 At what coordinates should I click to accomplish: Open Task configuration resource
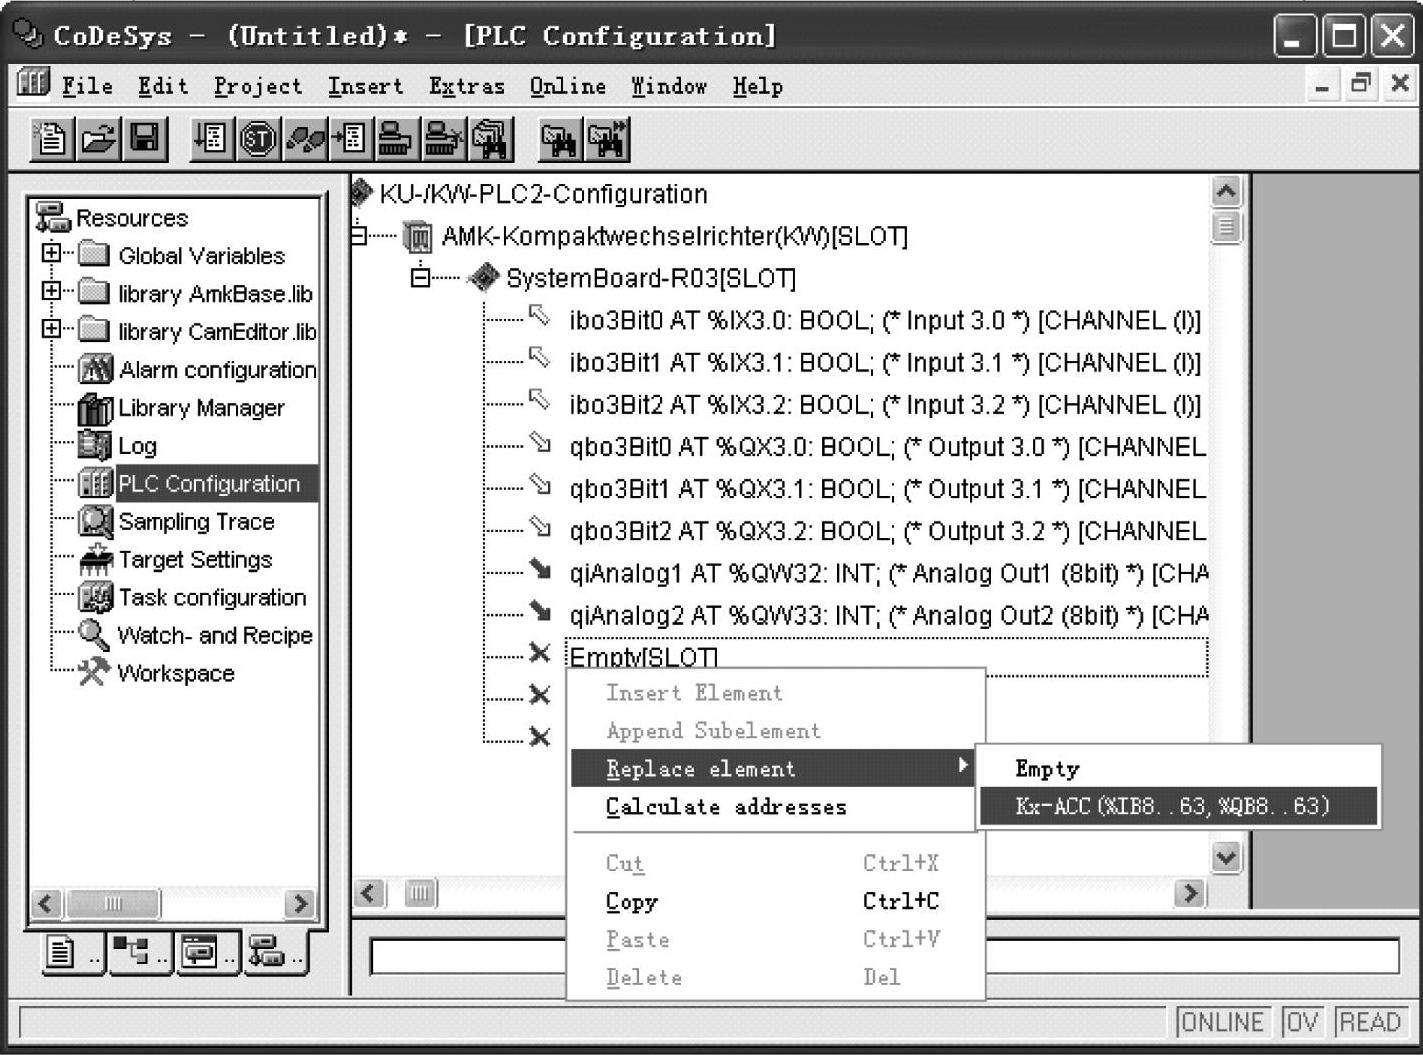(211, 598)
